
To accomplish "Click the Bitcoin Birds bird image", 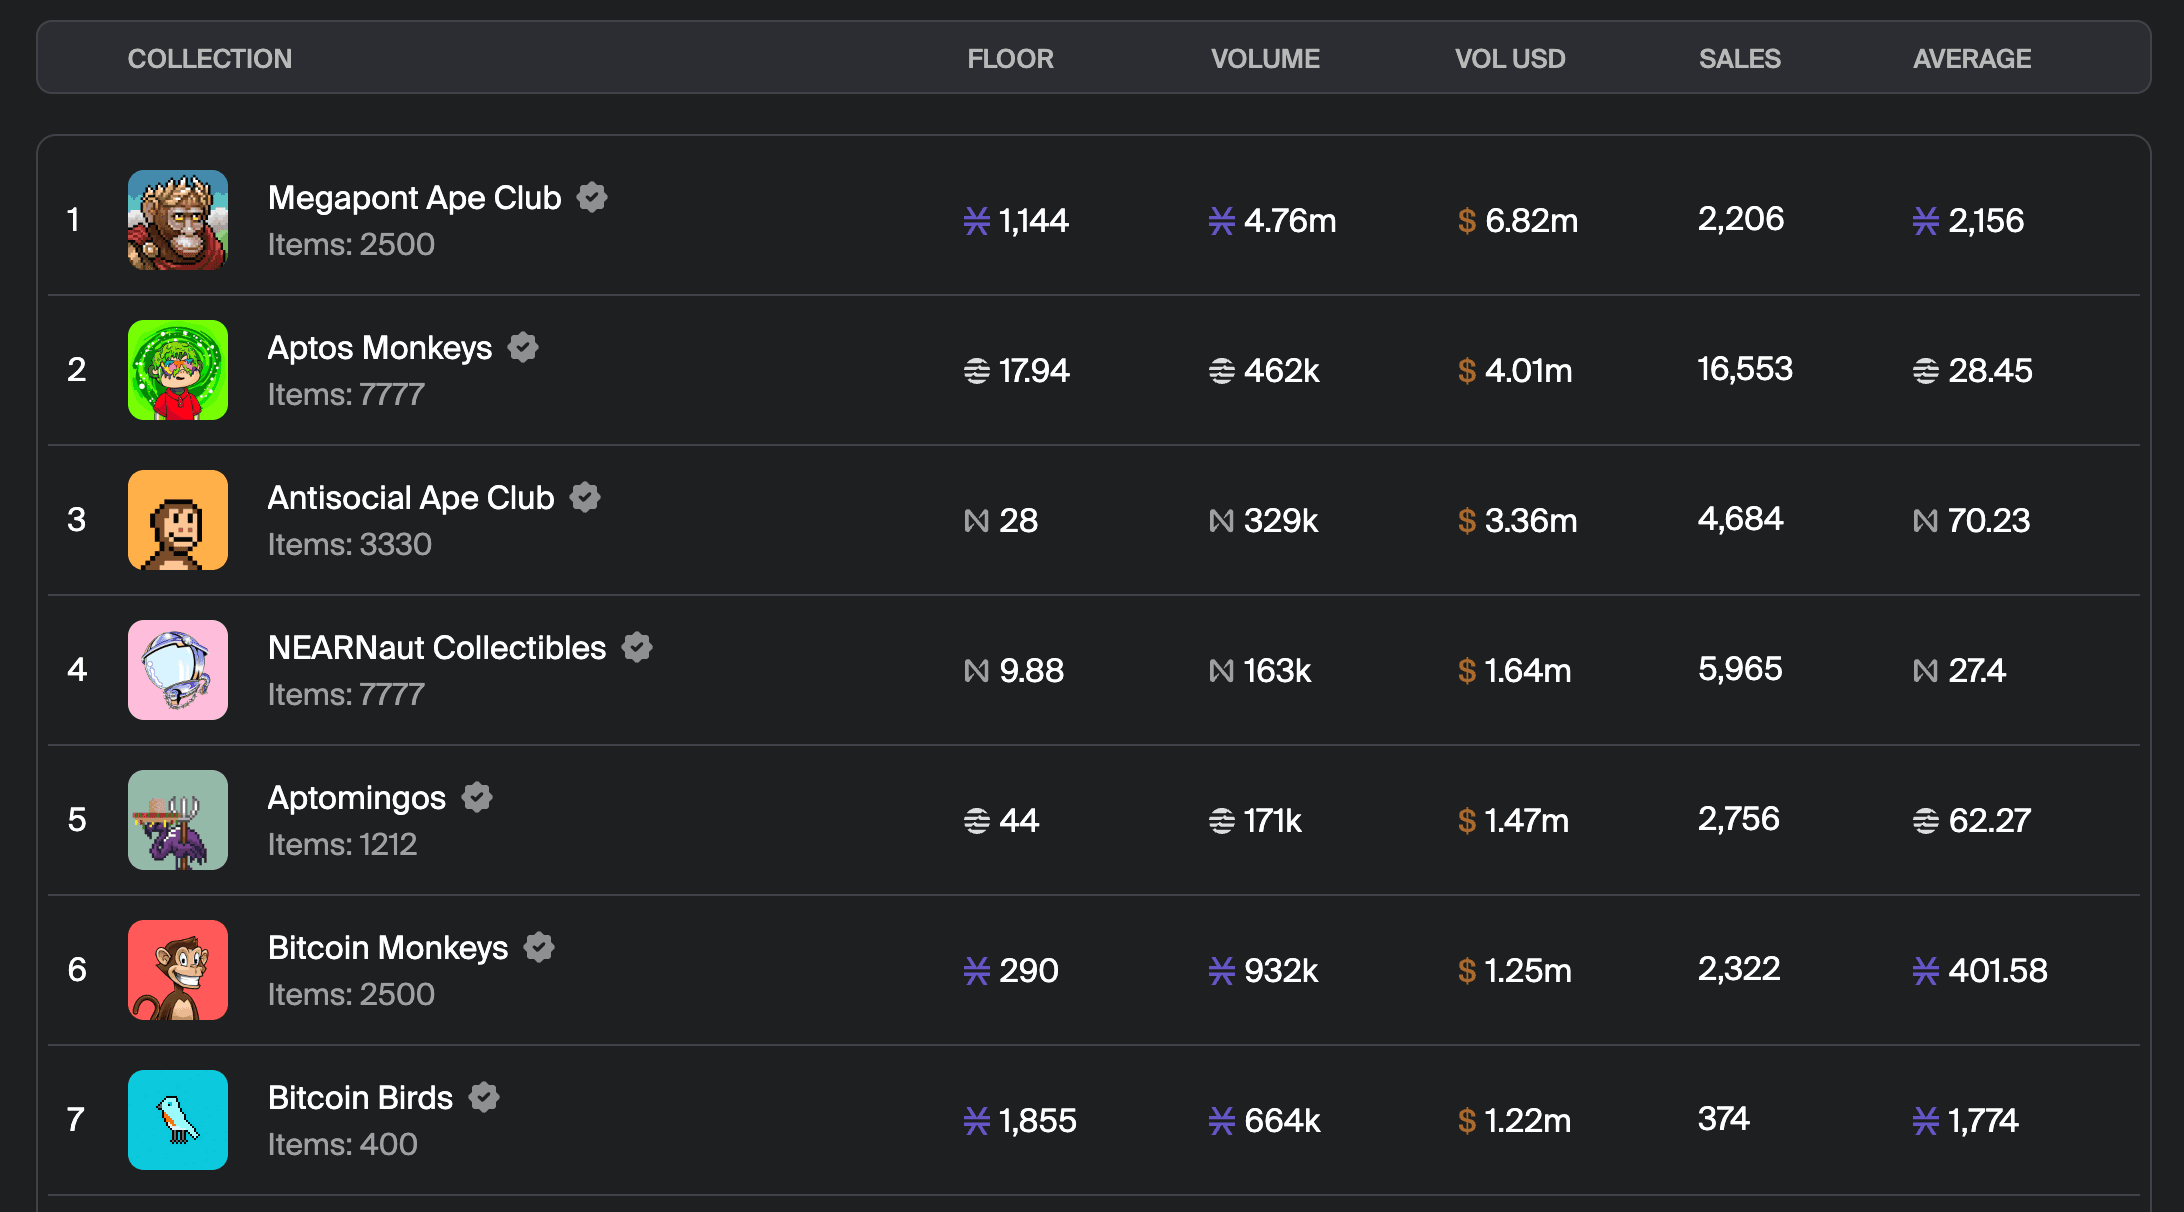I will point(178,1120).
